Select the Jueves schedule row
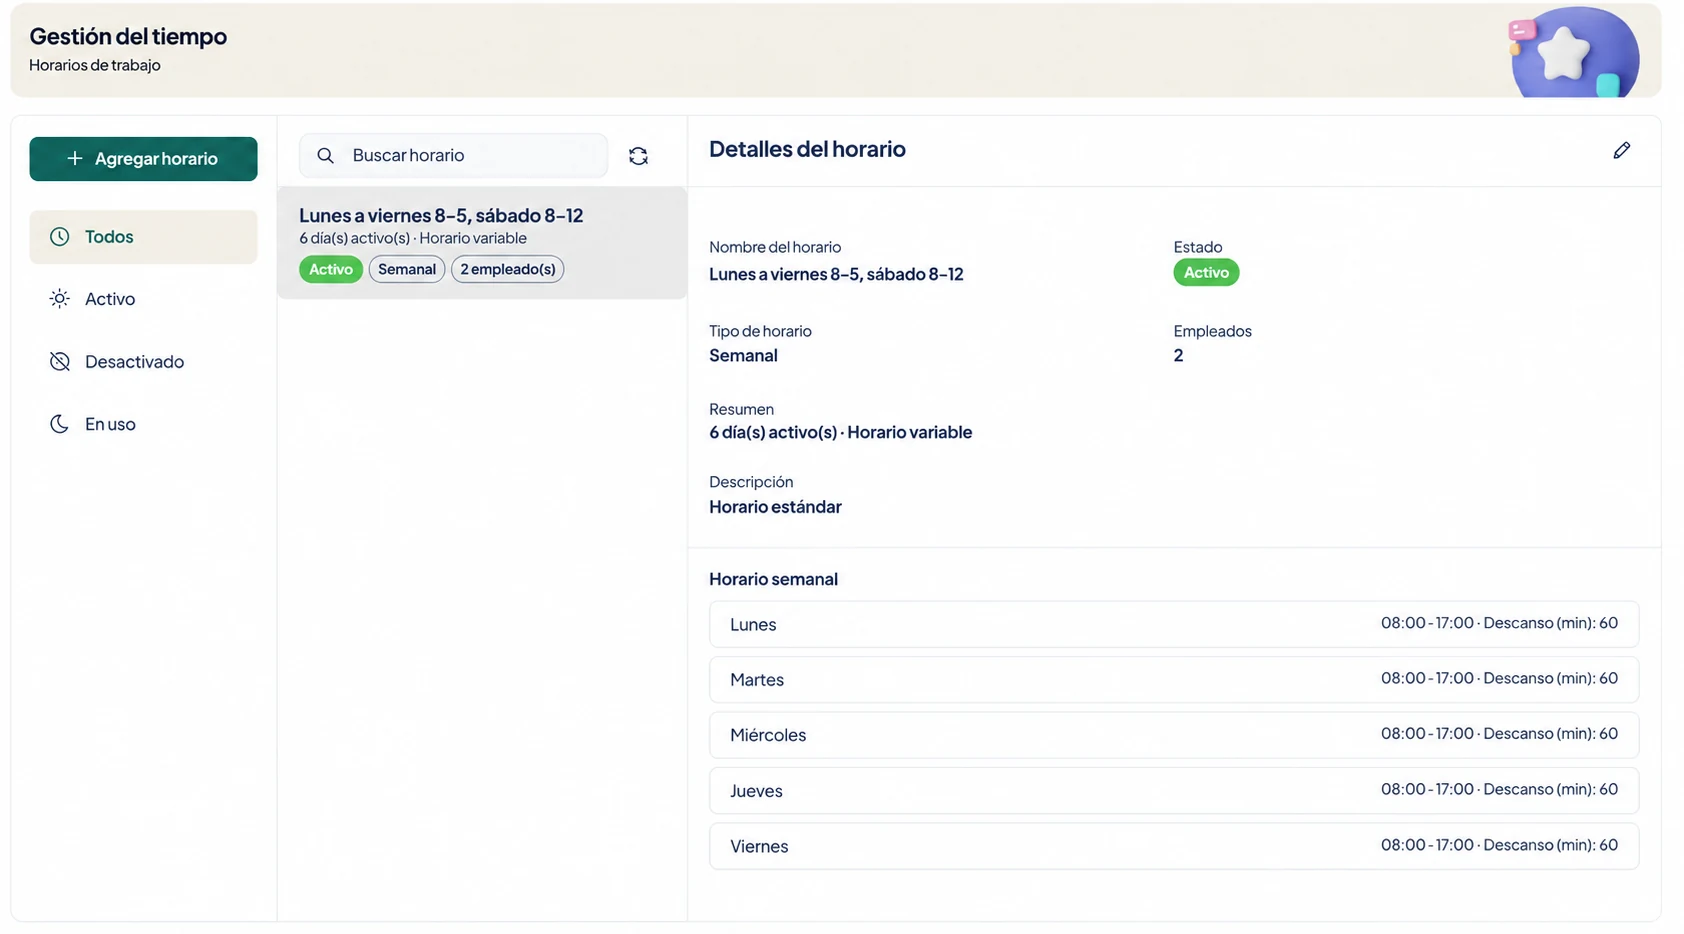The image size is (1684, 934). pos(1174,791)
